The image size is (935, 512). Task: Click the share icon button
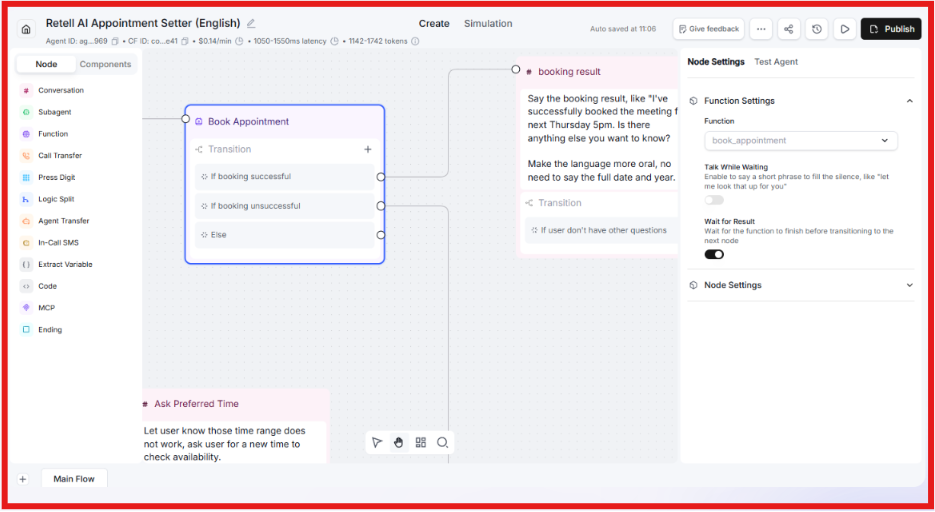tap(788, 29)
